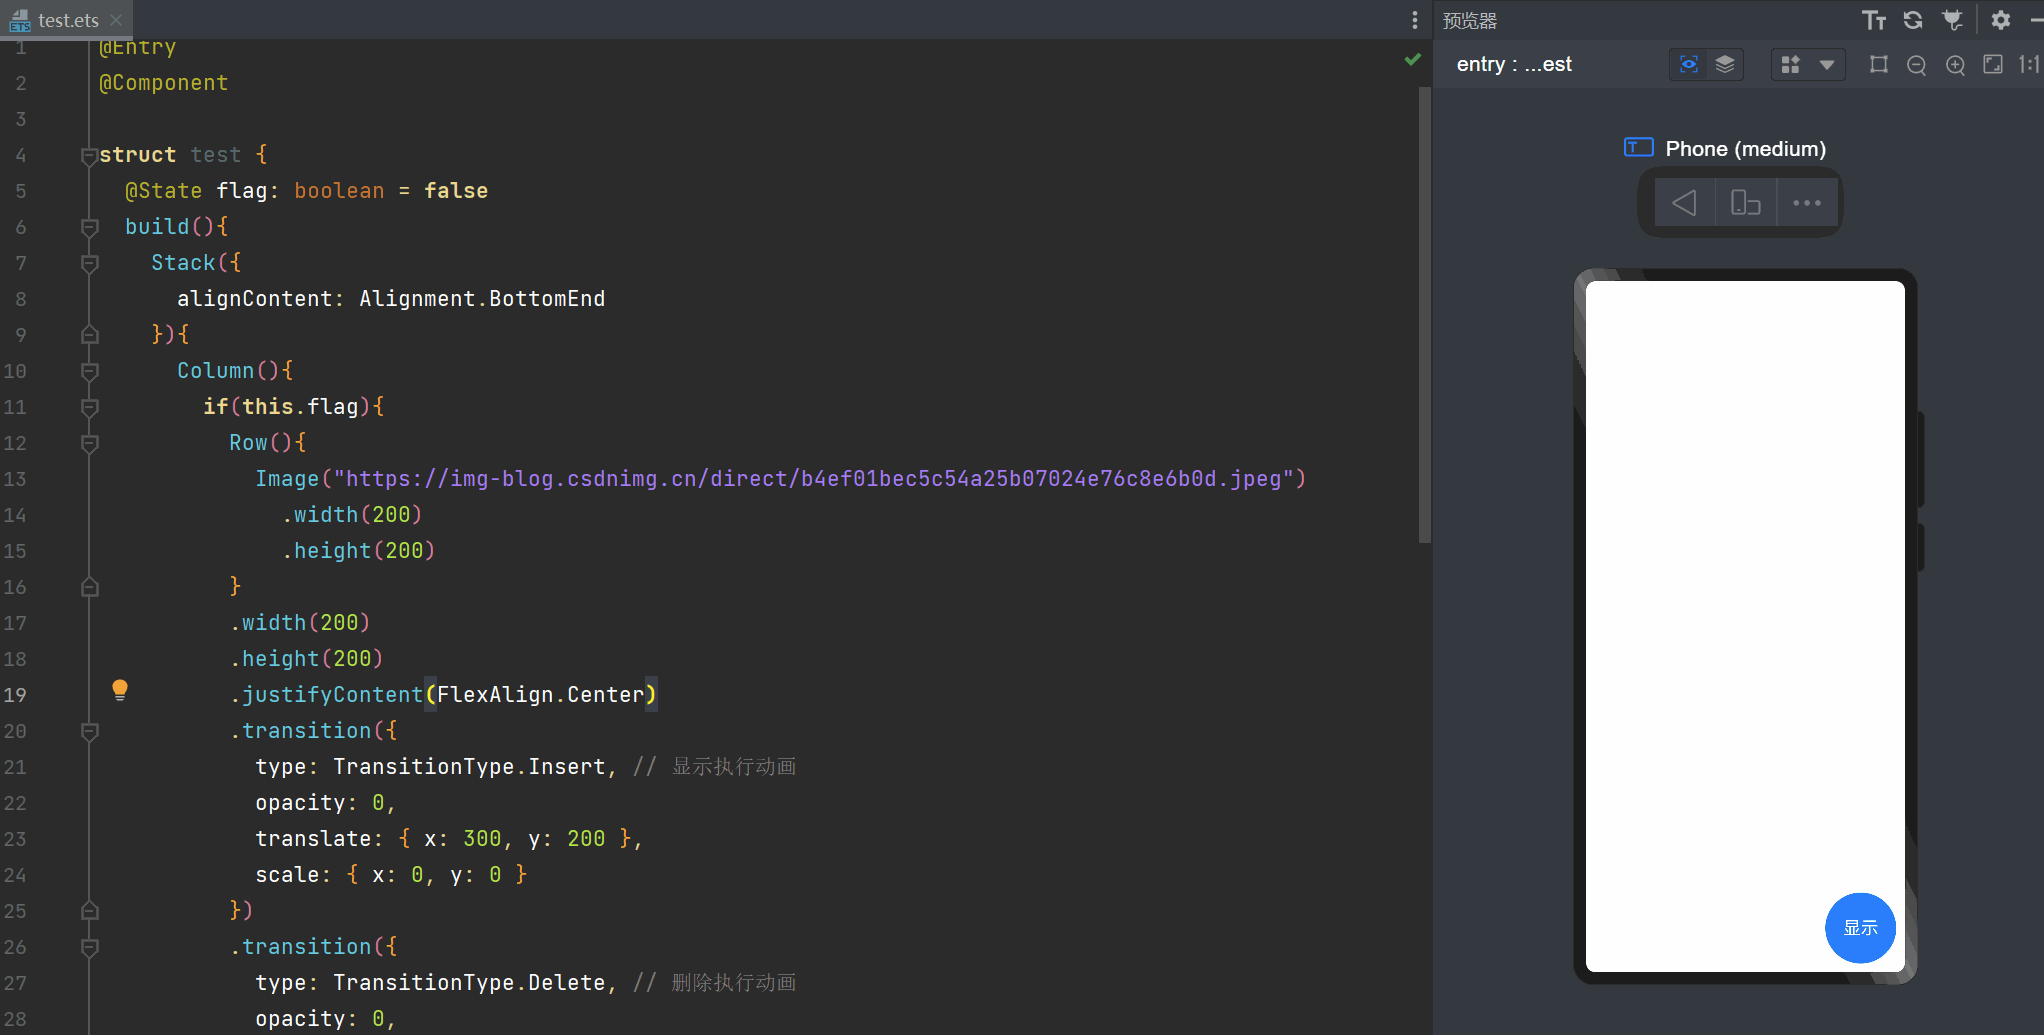Collapse the build() fold marker at line 6
Image resolution: width=2044 pixels, height=1035 pixels.
pos(89,227)
